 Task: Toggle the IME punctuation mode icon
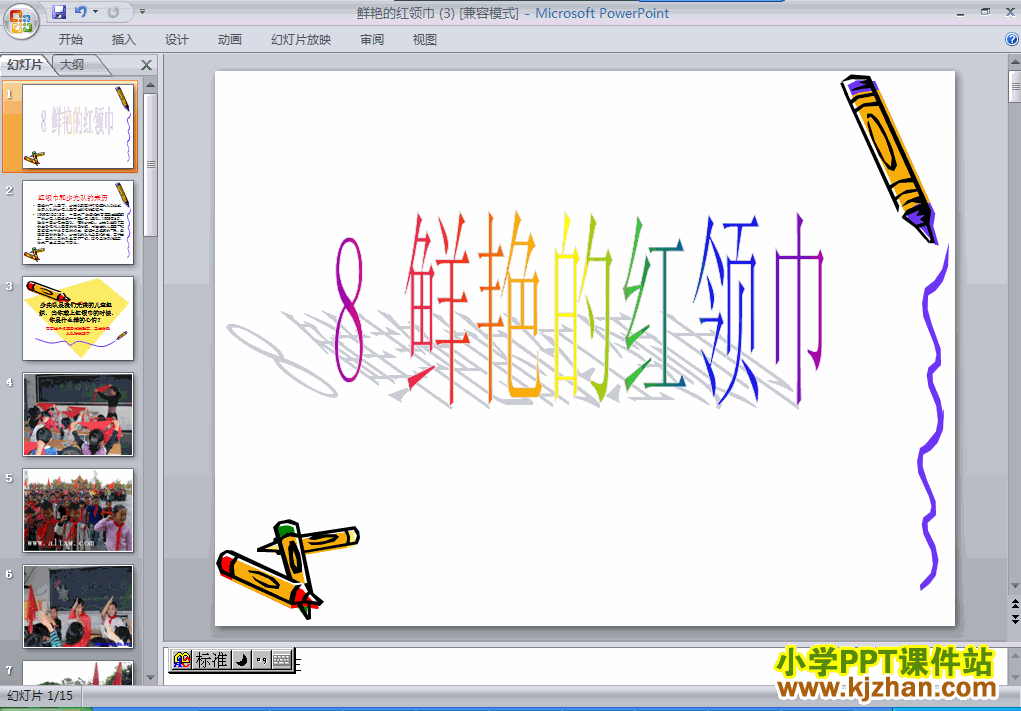pyautogui.click(x=262, y=660)
